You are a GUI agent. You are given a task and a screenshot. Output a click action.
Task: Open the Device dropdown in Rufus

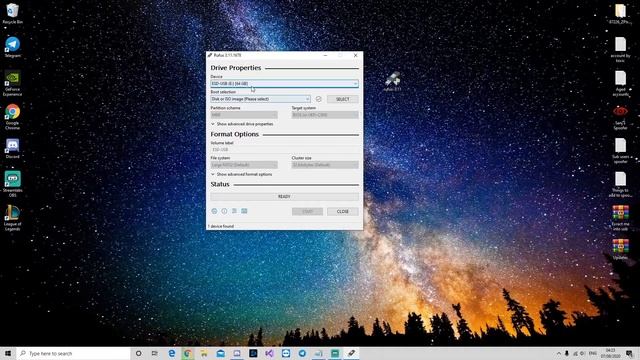284,84
